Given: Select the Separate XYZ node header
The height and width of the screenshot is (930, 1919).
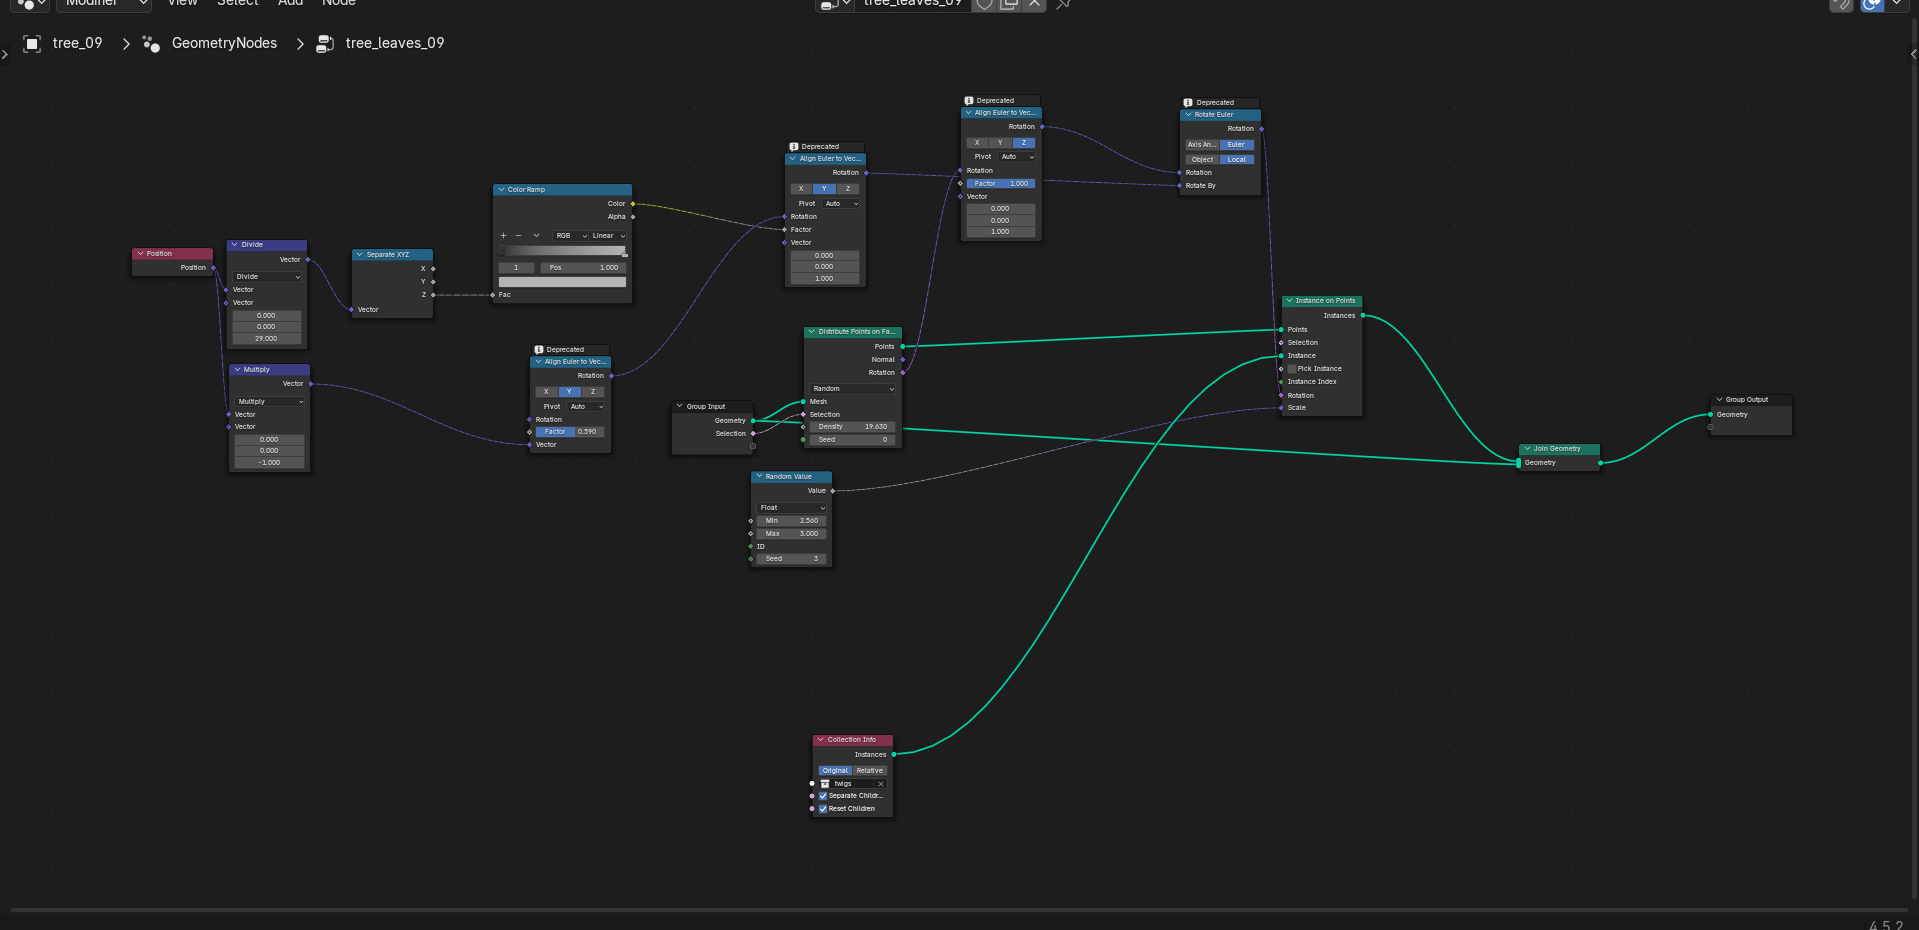Looking at the screenshot, I should click(392, 255).
